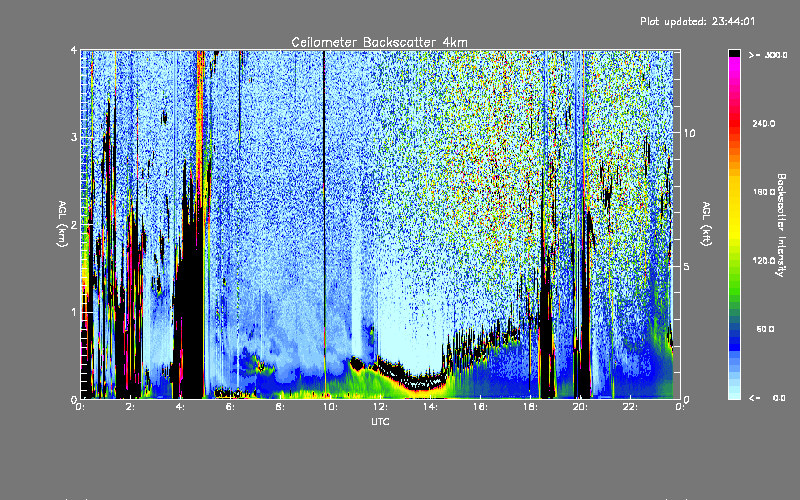800x500 pixels.
Task: Click the magenta section of the colorbar
Action: (734, 69)
